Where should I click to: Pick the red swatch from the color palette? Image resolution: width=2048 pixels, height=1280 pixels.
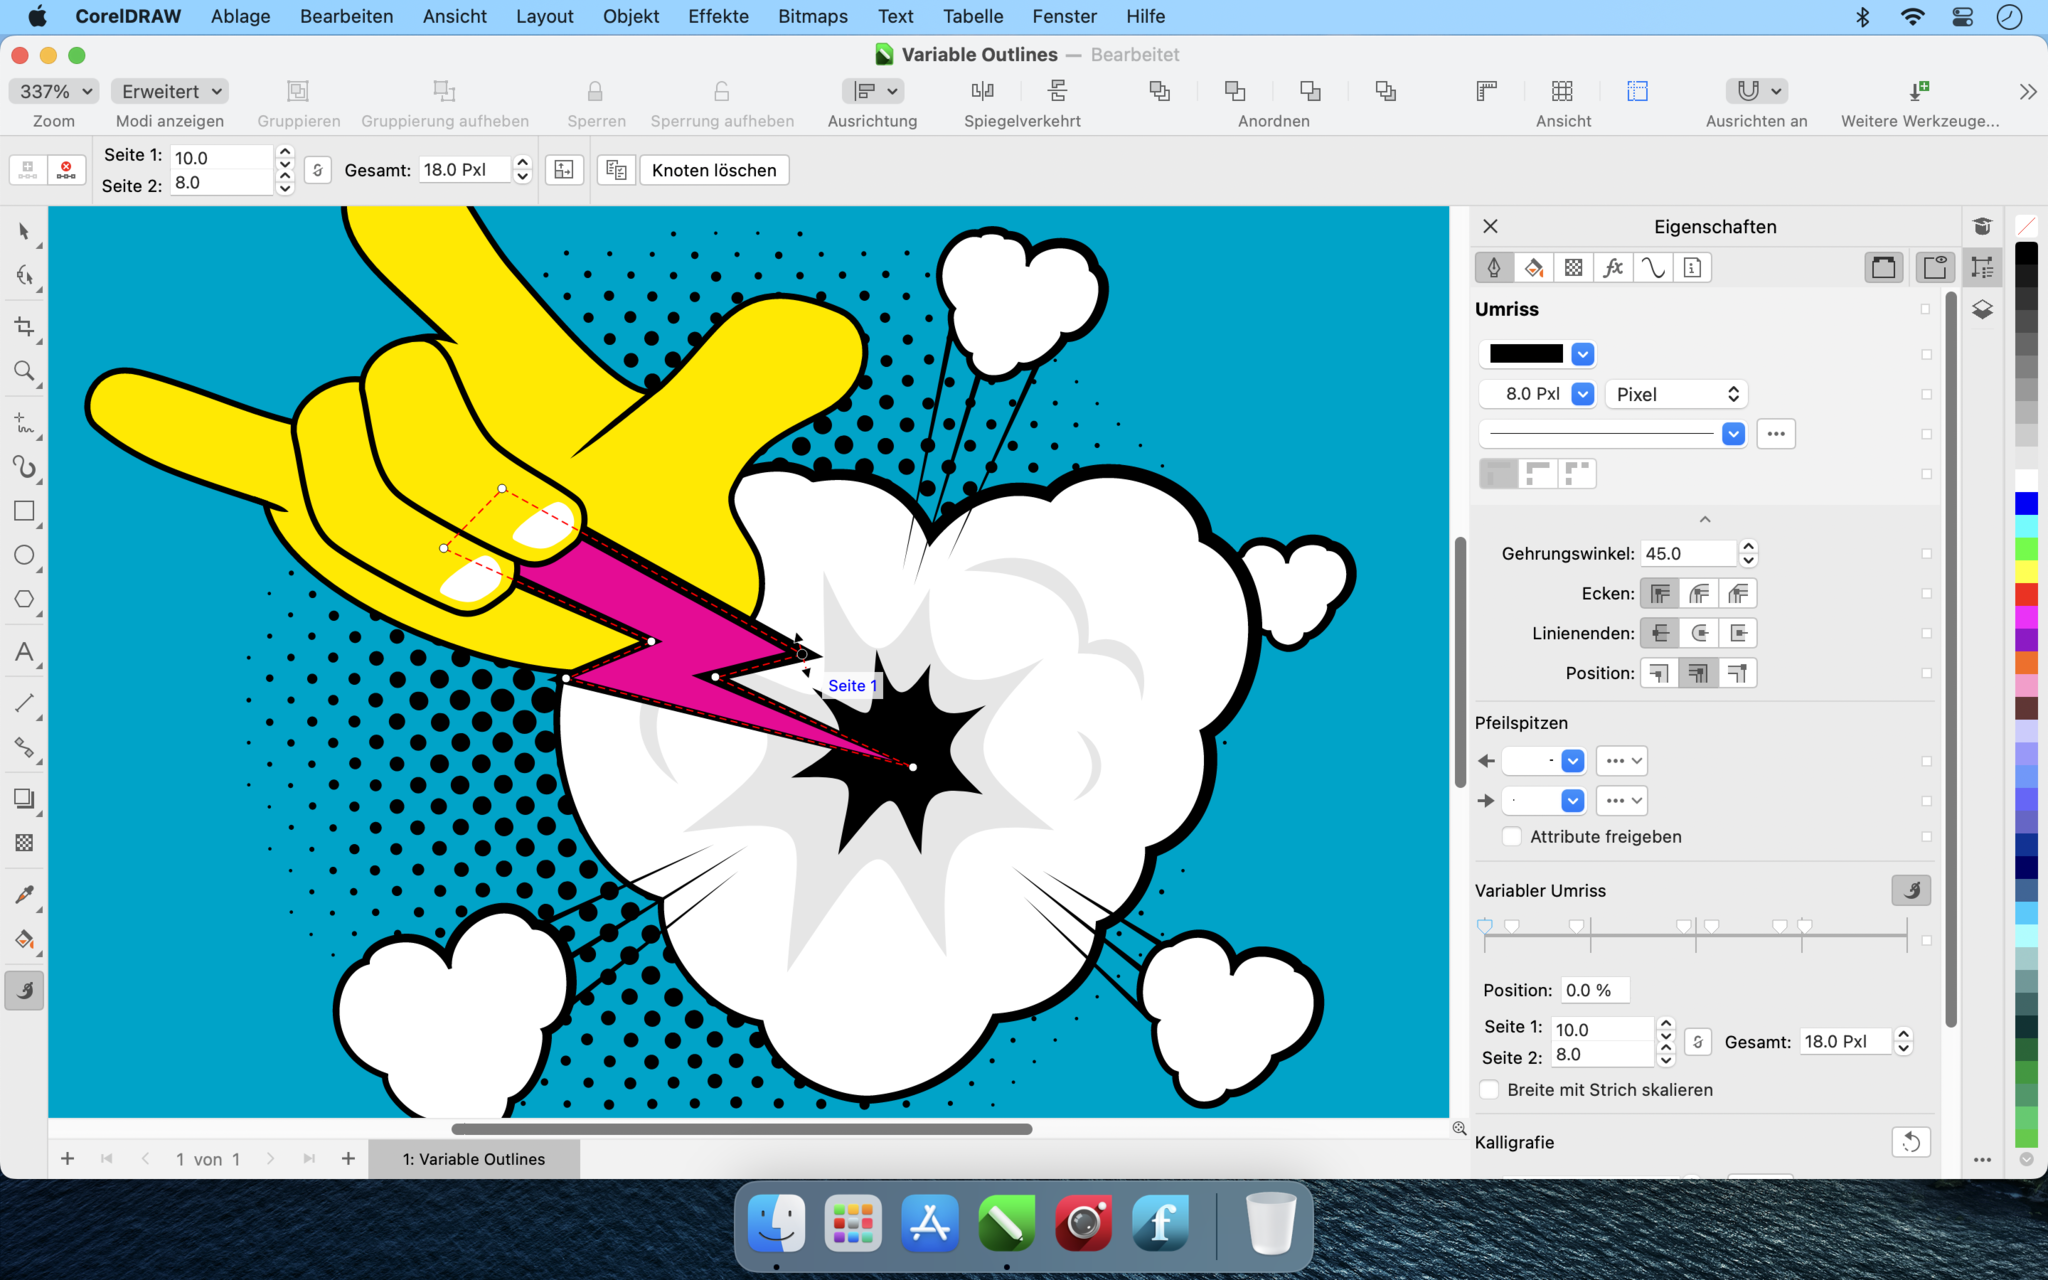pyautogui.click(x=2026, y=593)
